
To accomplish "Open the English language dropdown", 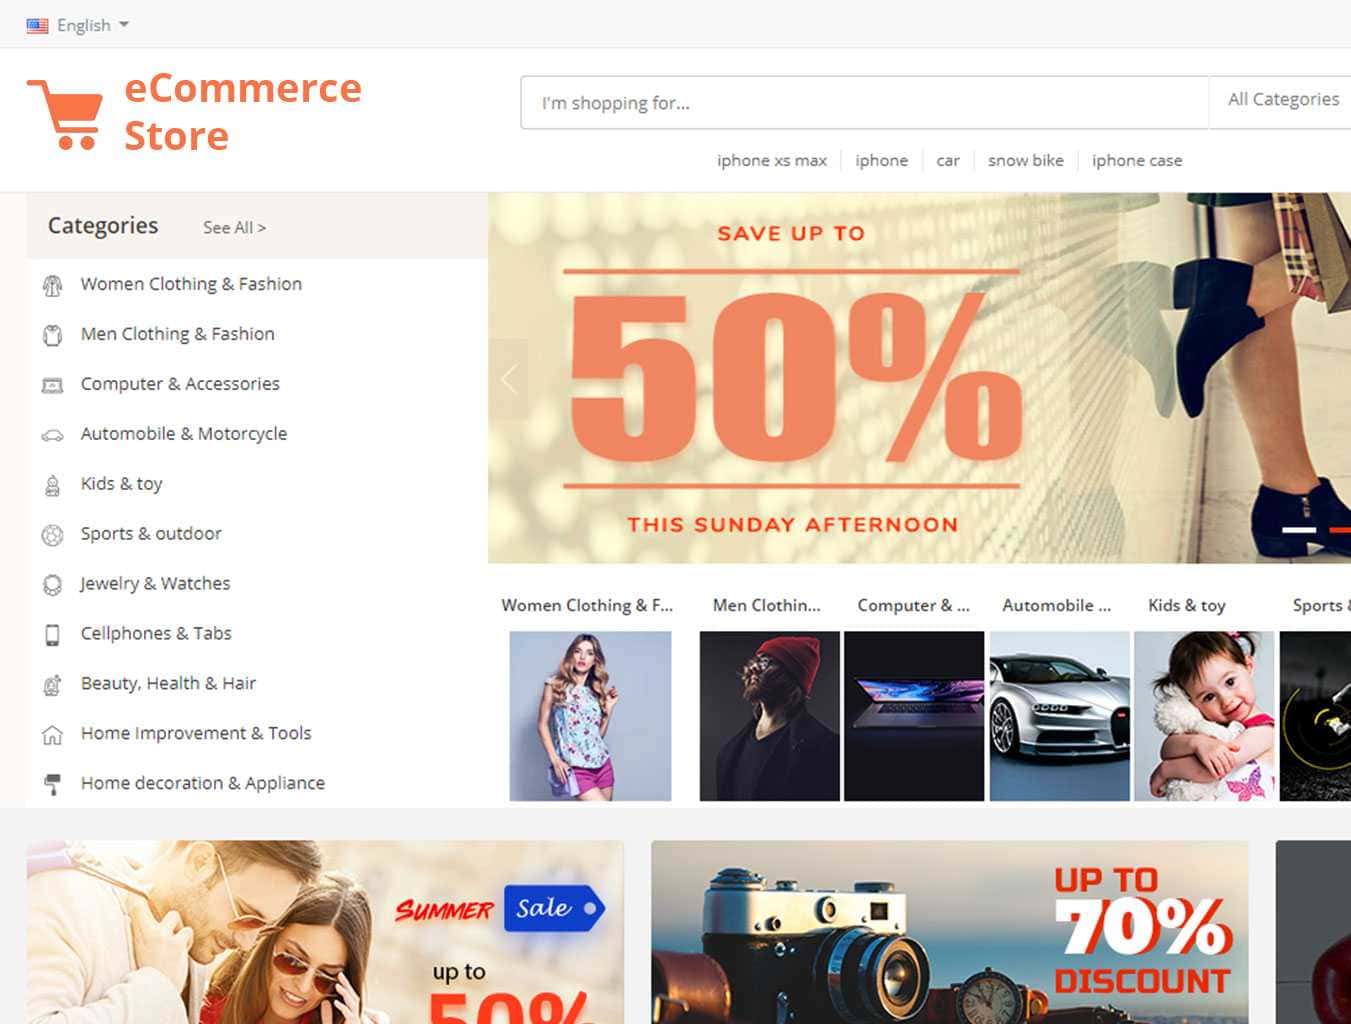I will [78, 25].
